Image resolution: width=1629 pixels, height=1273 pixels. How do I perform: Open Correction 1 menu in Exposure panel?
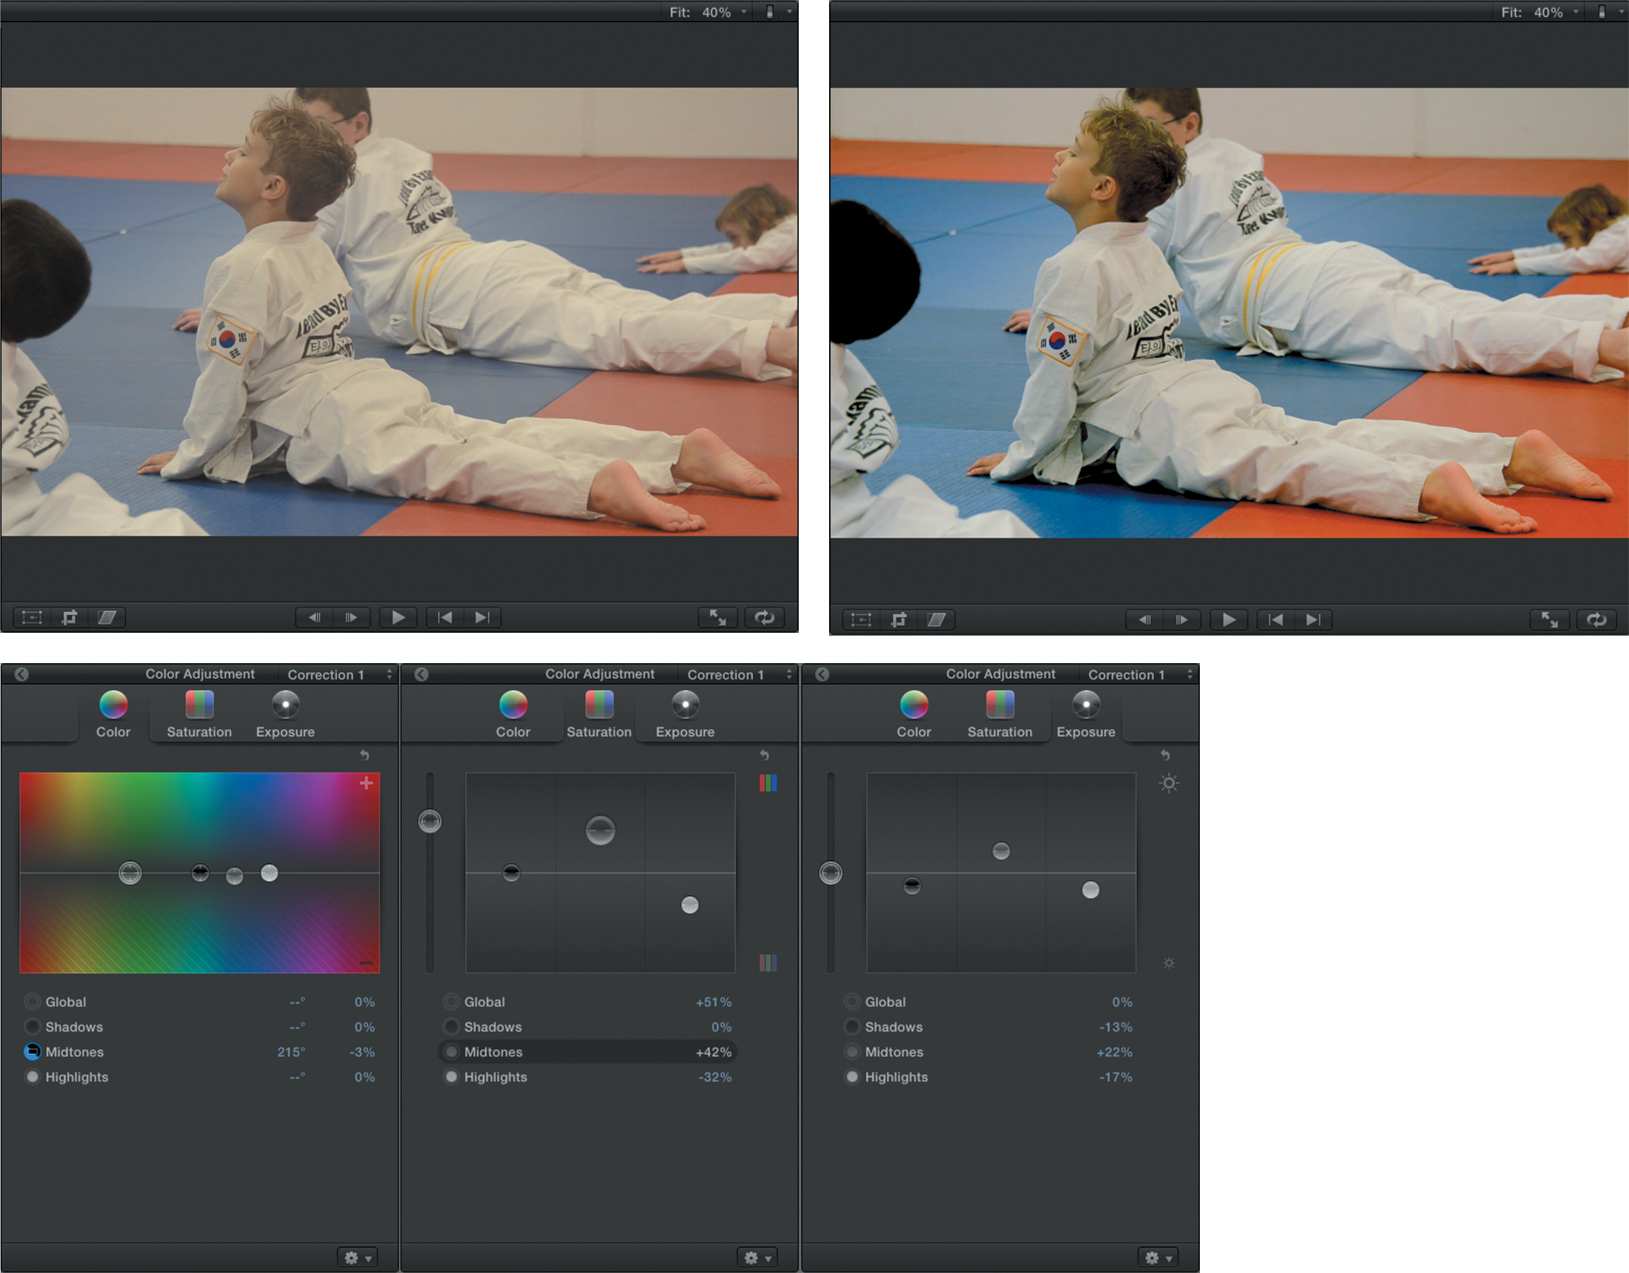1139,674
